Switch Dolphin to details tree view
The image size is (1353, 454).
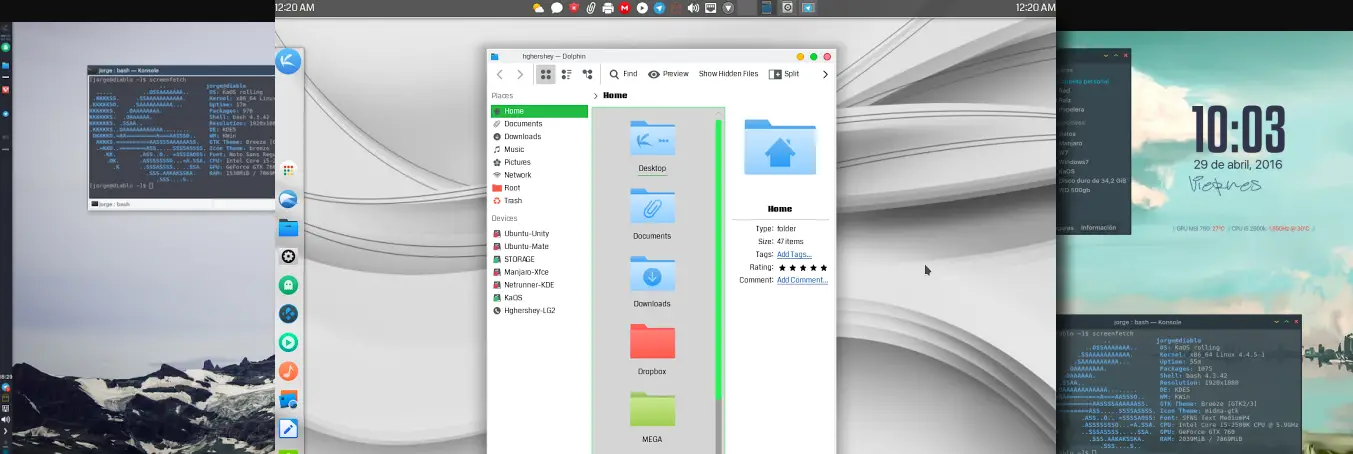pos(587,74)
